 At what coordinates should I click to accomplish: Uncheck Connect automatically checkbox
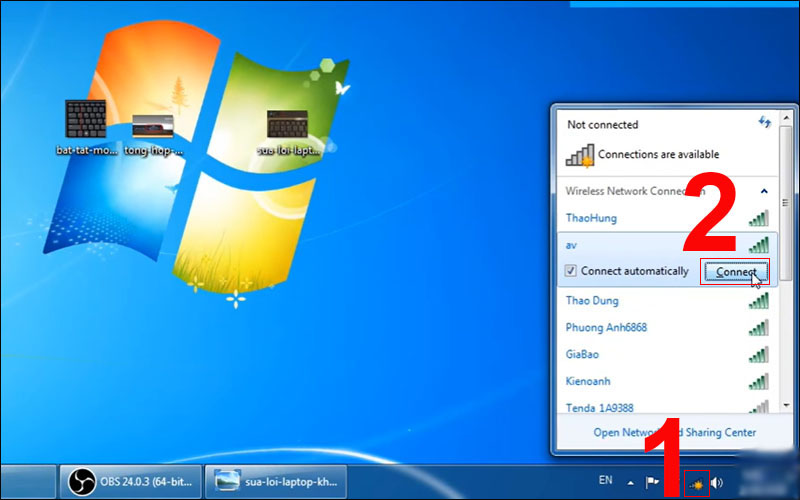(571, 271)
